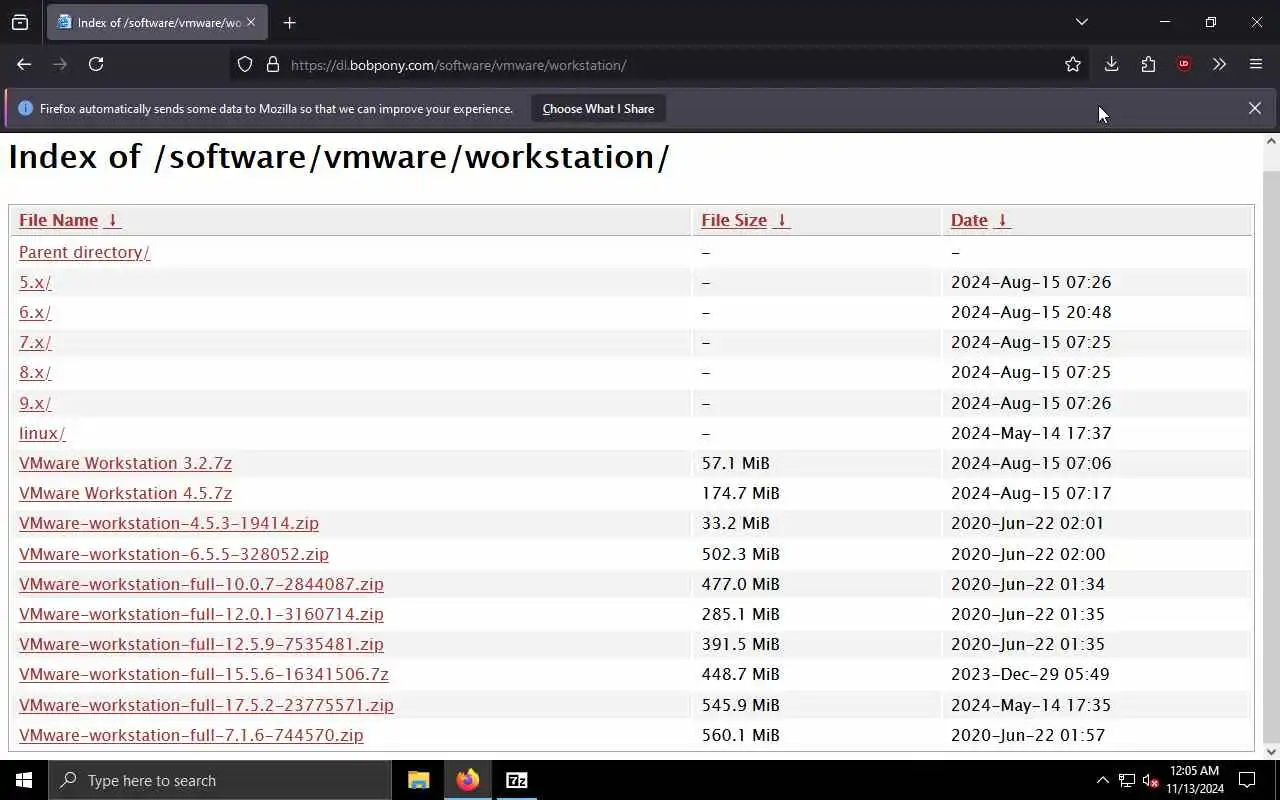Screen dimensions: 1280x800
Task: Open the Parent directory link
Action: (x=84, y=252)
